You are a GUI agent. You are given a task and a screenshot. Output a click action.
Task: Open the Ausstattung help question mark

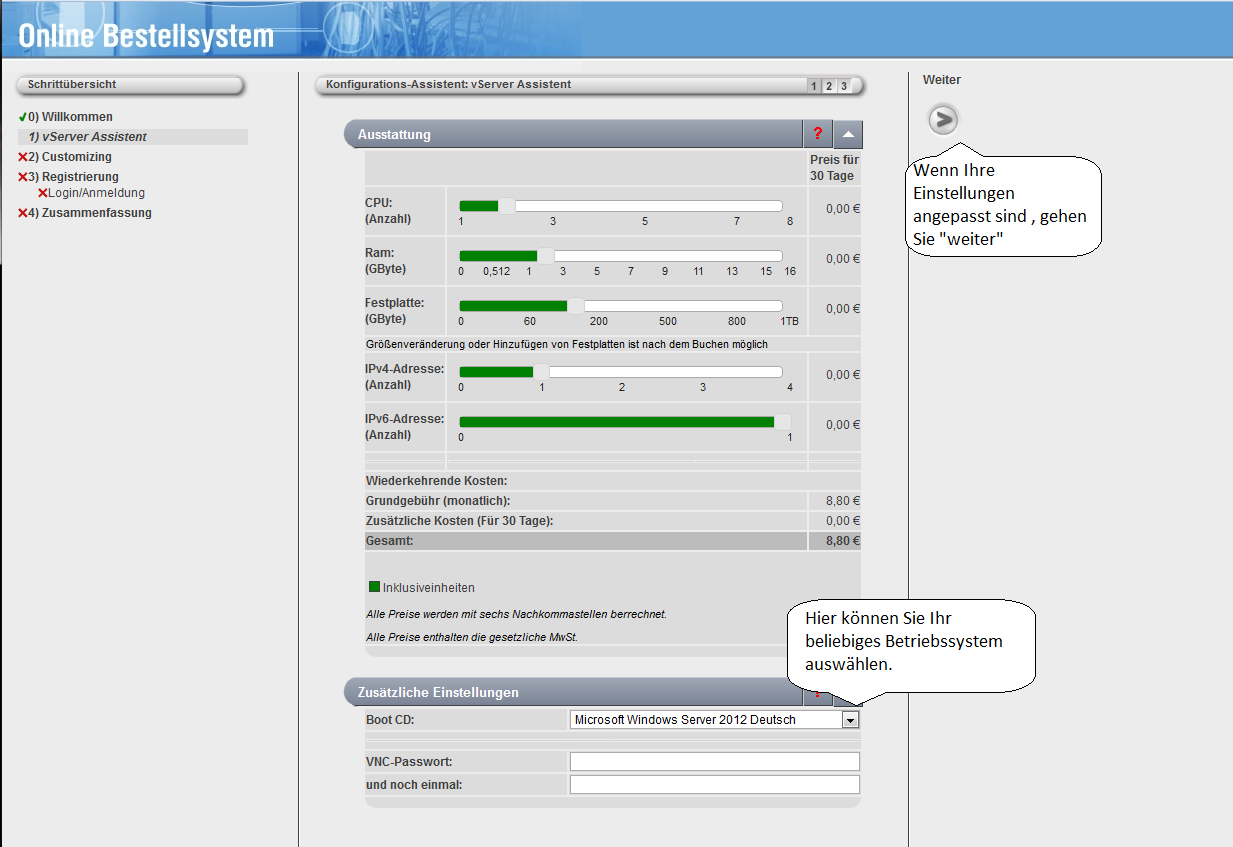[817, 134]
